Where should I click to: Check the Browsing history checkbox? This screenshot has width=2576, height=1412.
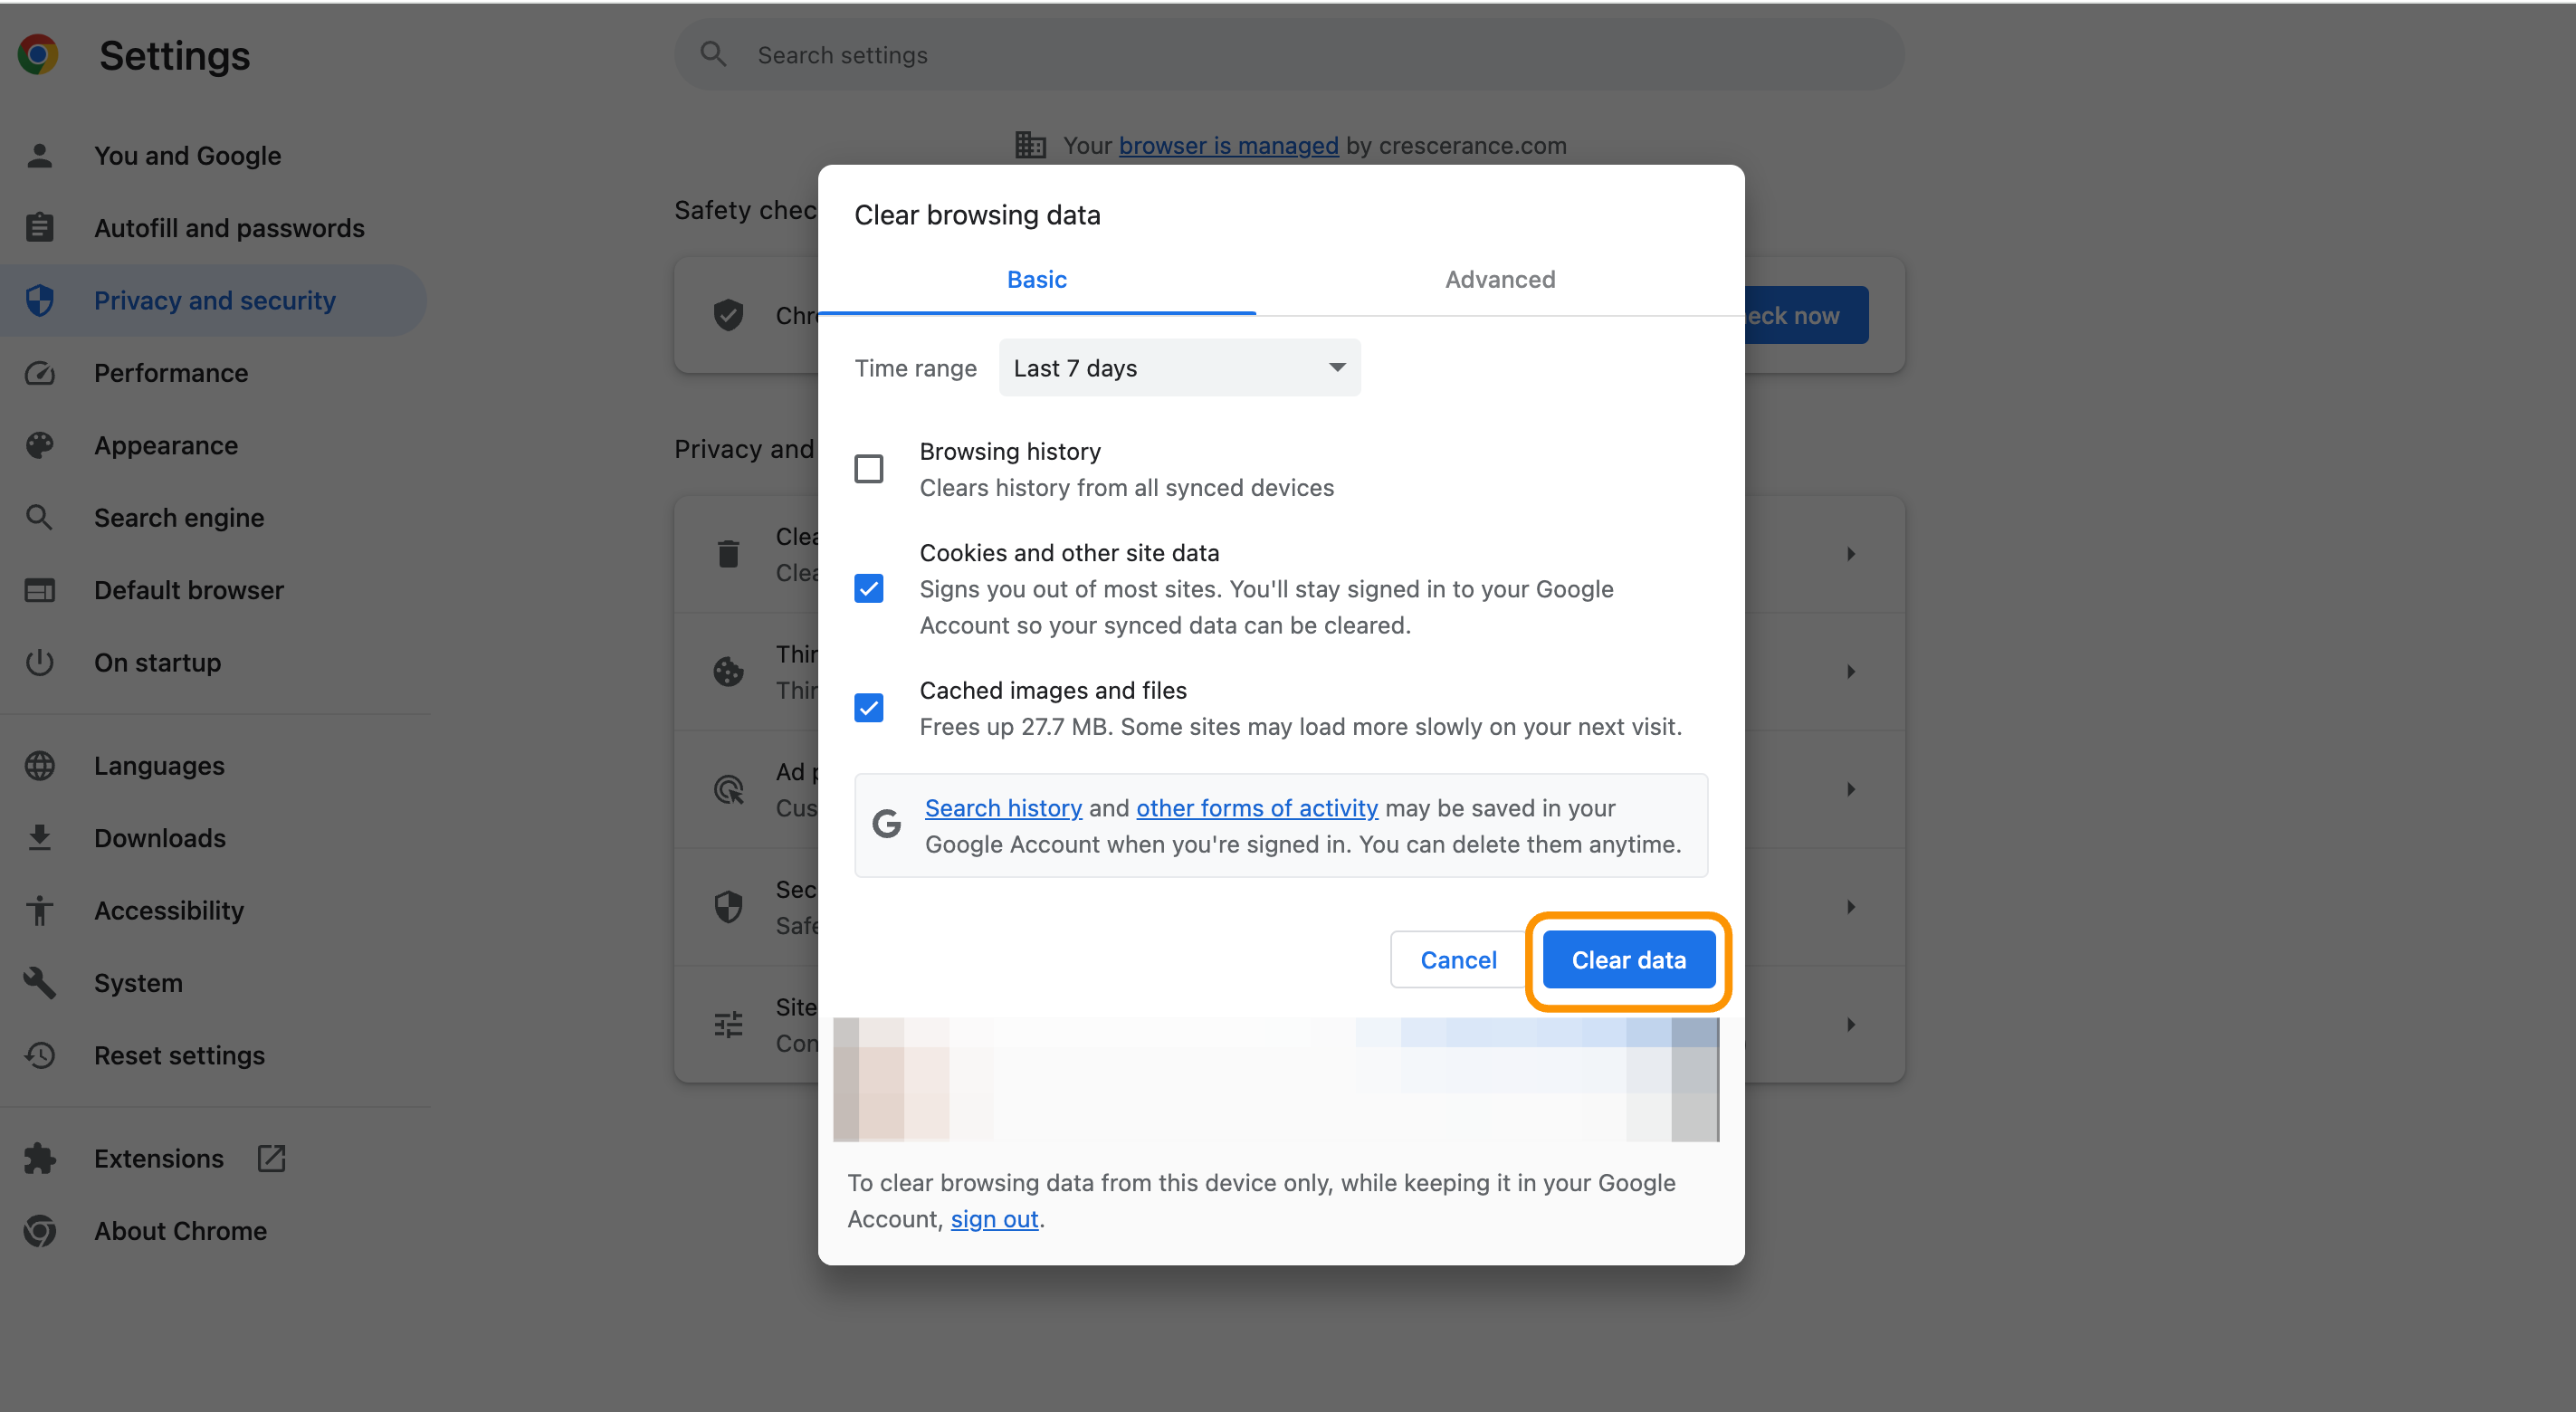coord(869,469)
